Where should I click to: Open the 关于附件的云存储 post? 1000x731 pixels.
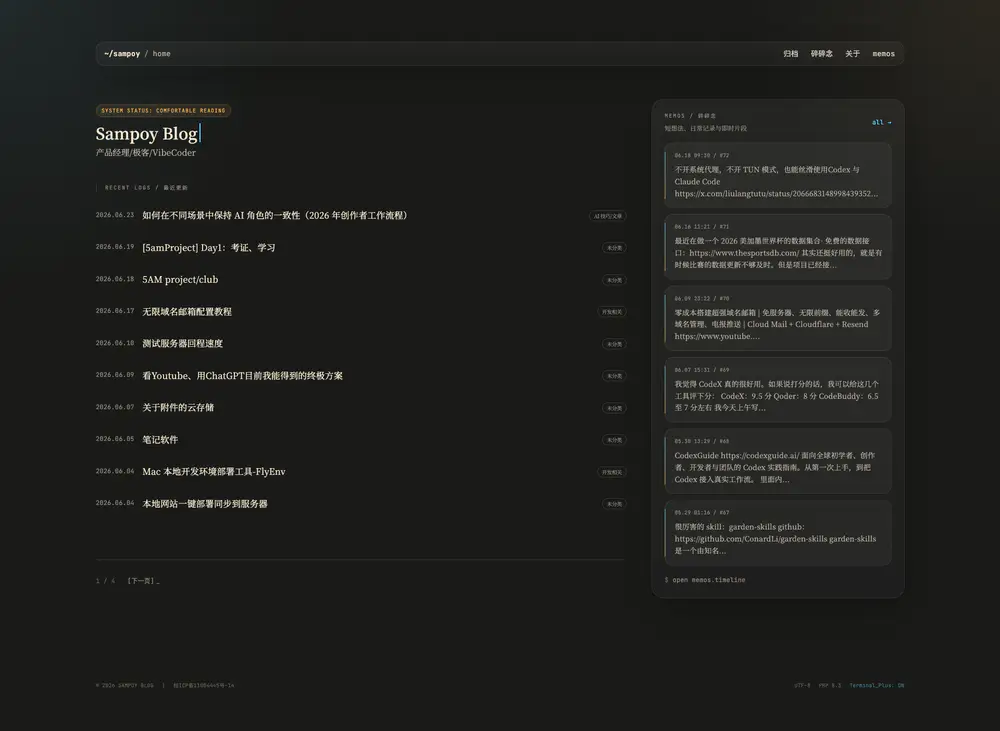[x=178, y=408]
